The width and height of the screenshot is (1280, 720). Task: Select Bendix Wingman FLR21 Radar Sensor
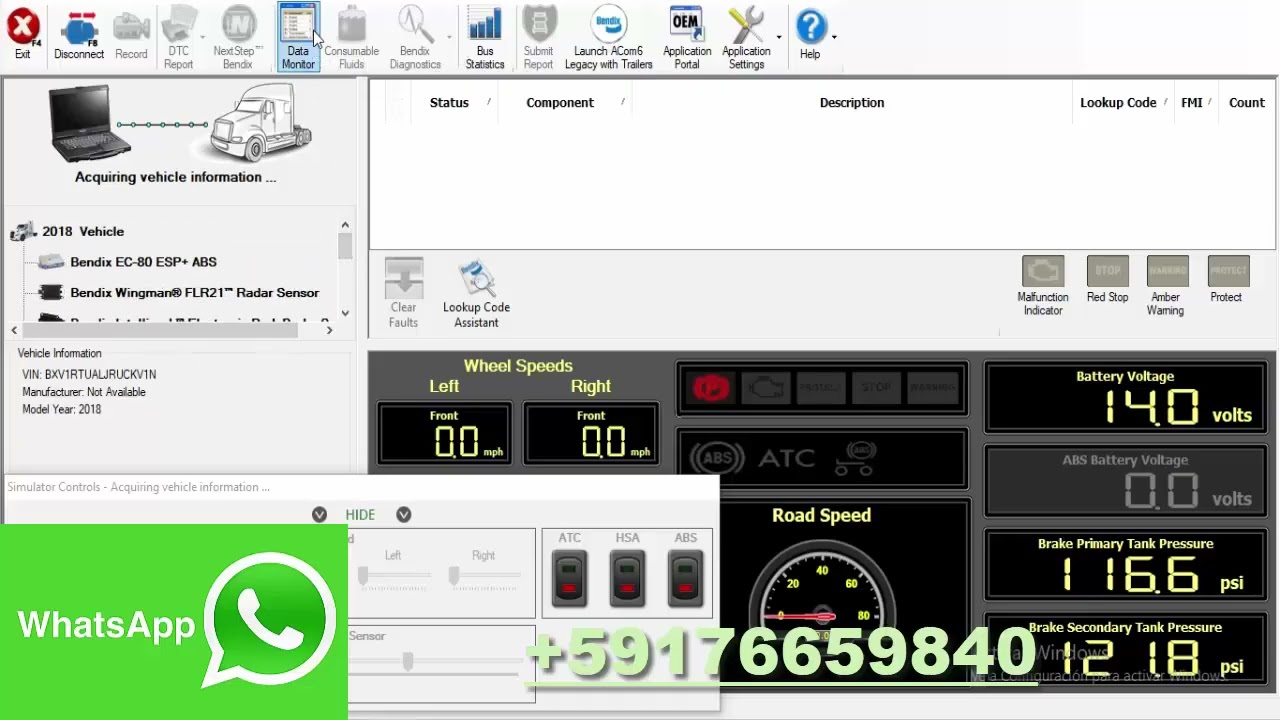(195, 293)
